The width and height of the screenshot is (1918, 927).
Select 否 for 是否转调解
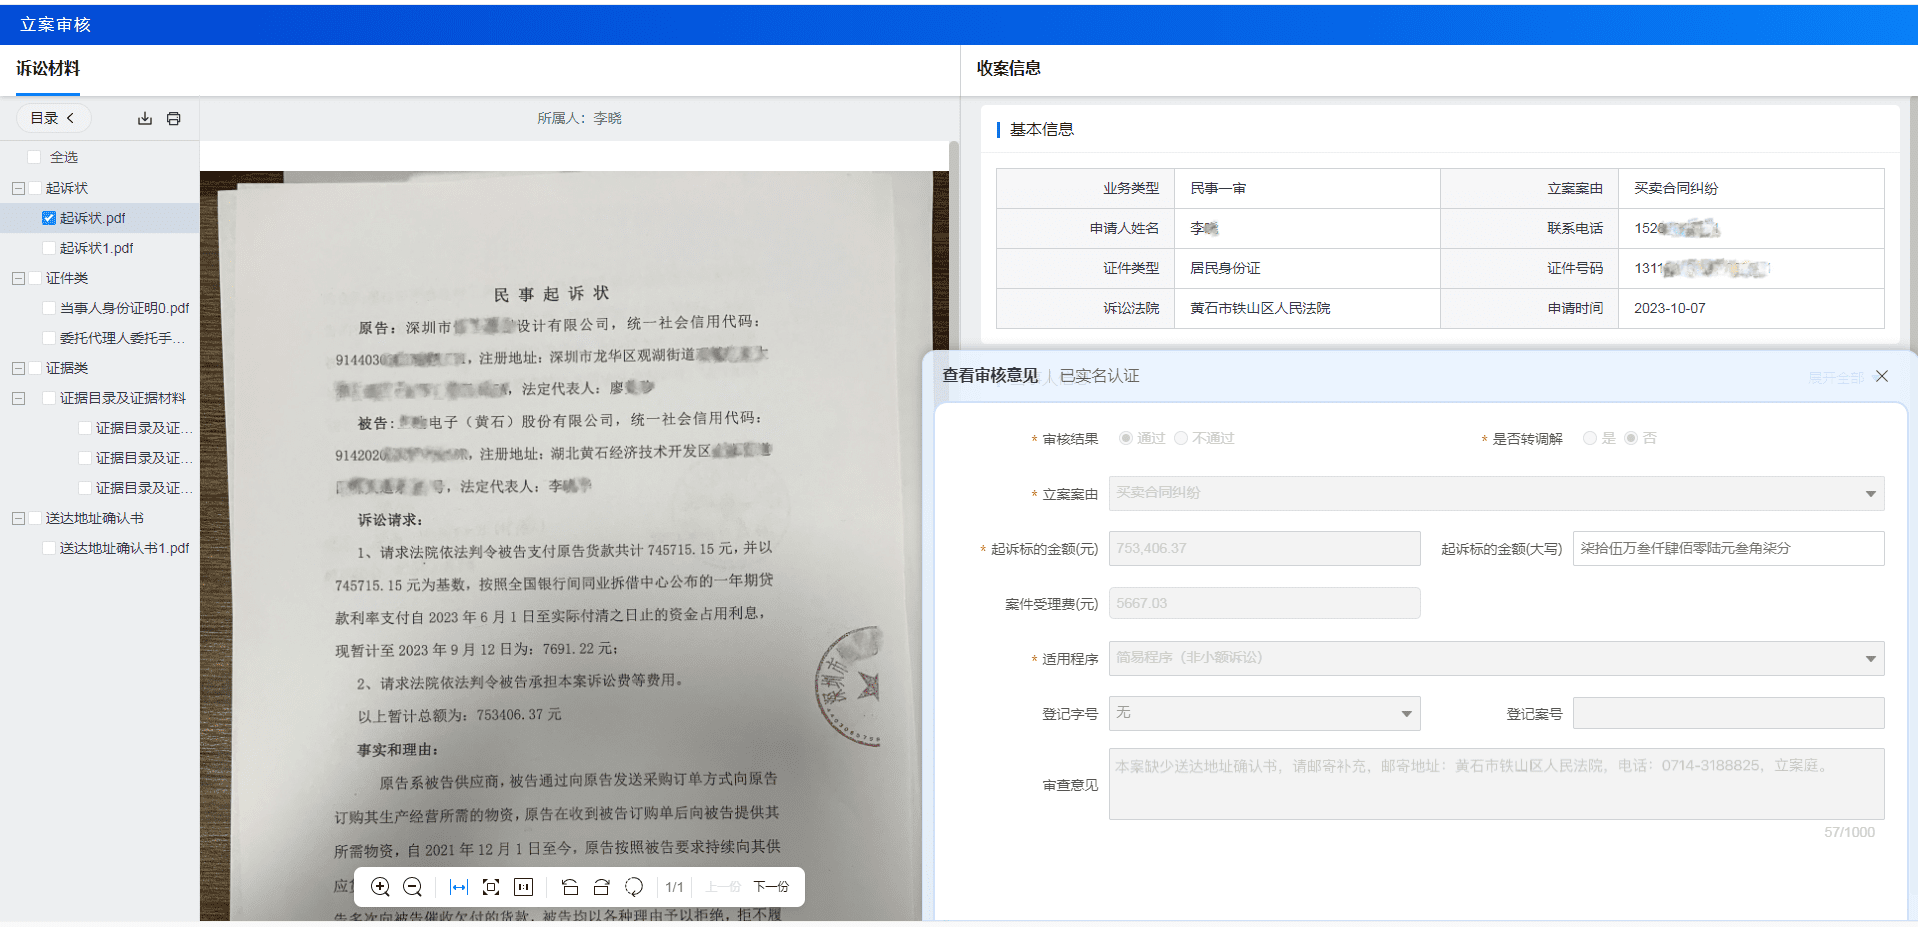point(1631,438)
